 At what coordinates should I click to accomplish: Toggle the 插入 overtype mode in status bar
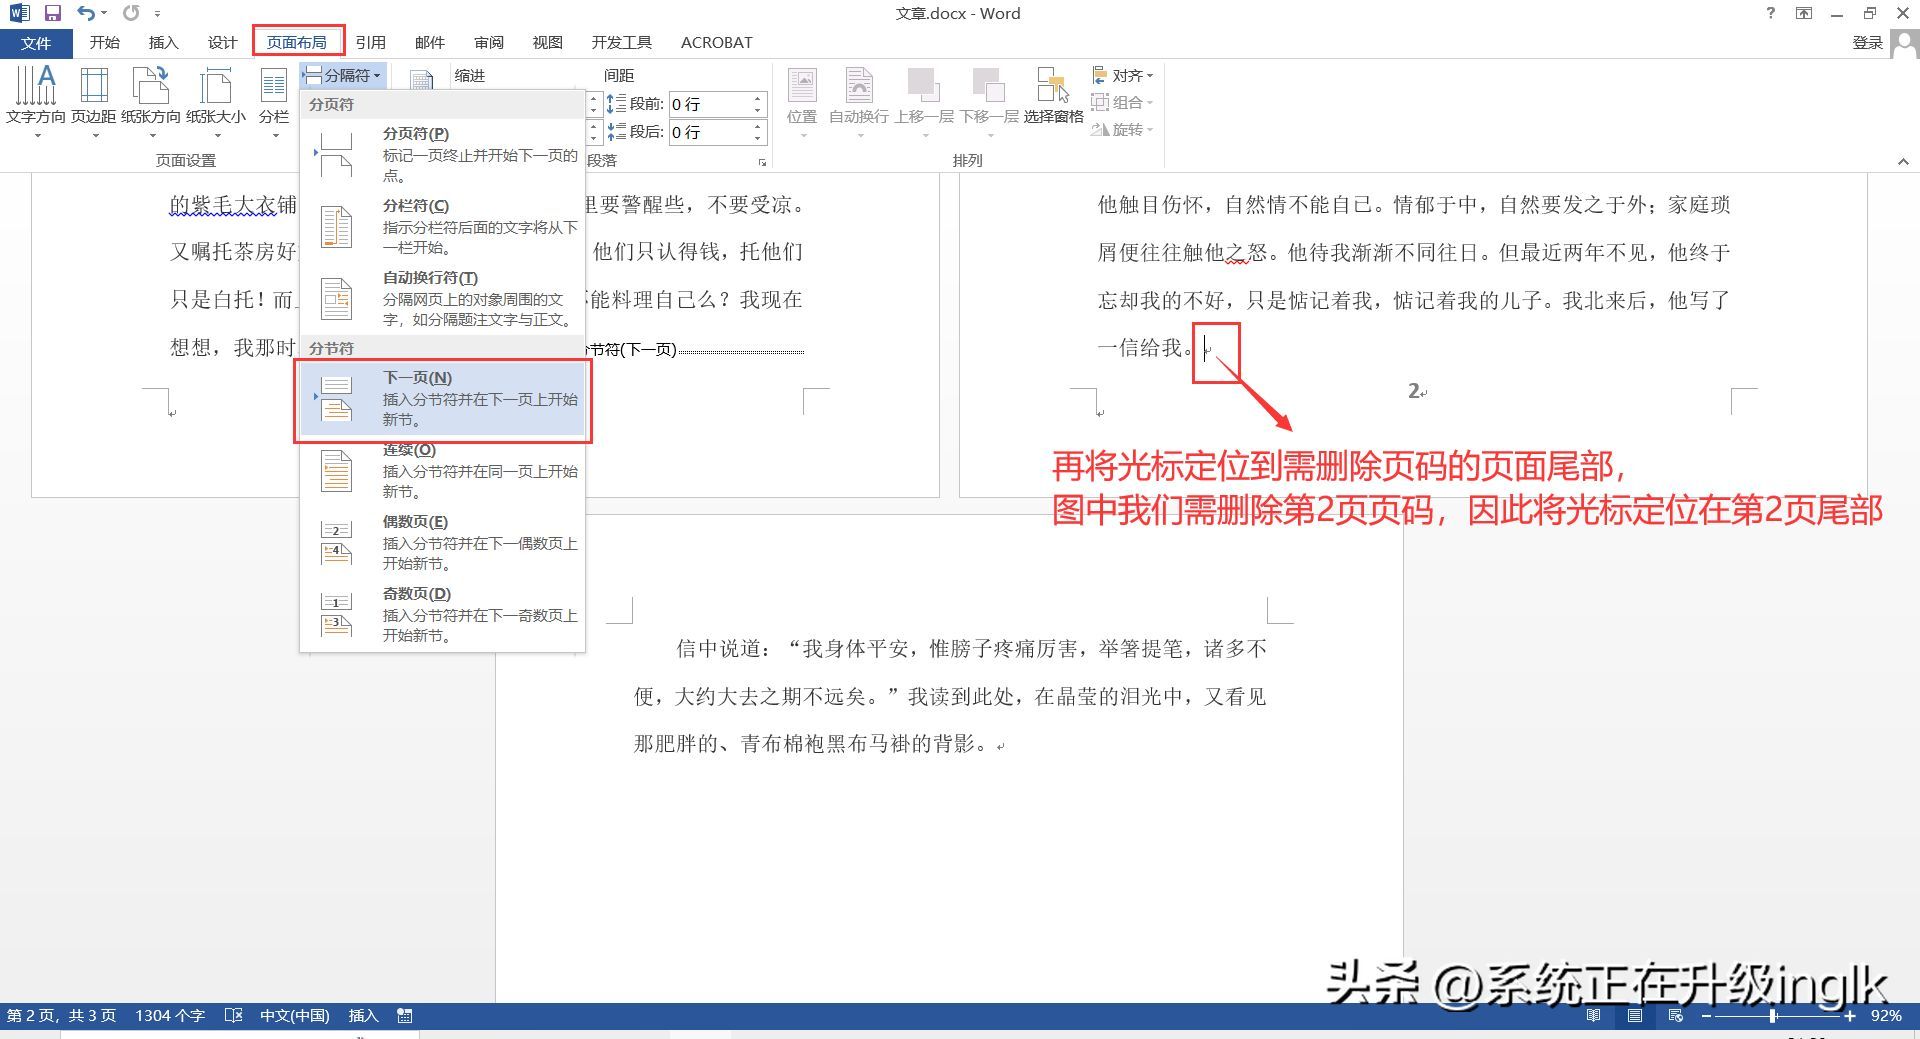point(363,1015)
